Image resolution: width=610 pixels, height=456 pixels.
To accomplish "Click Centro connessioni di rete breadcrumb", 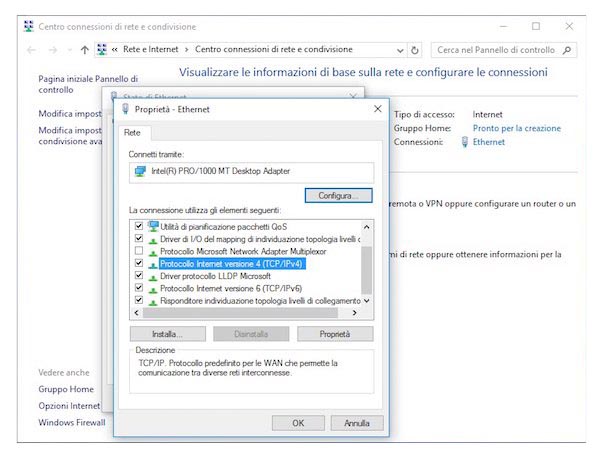I will 273,49.
